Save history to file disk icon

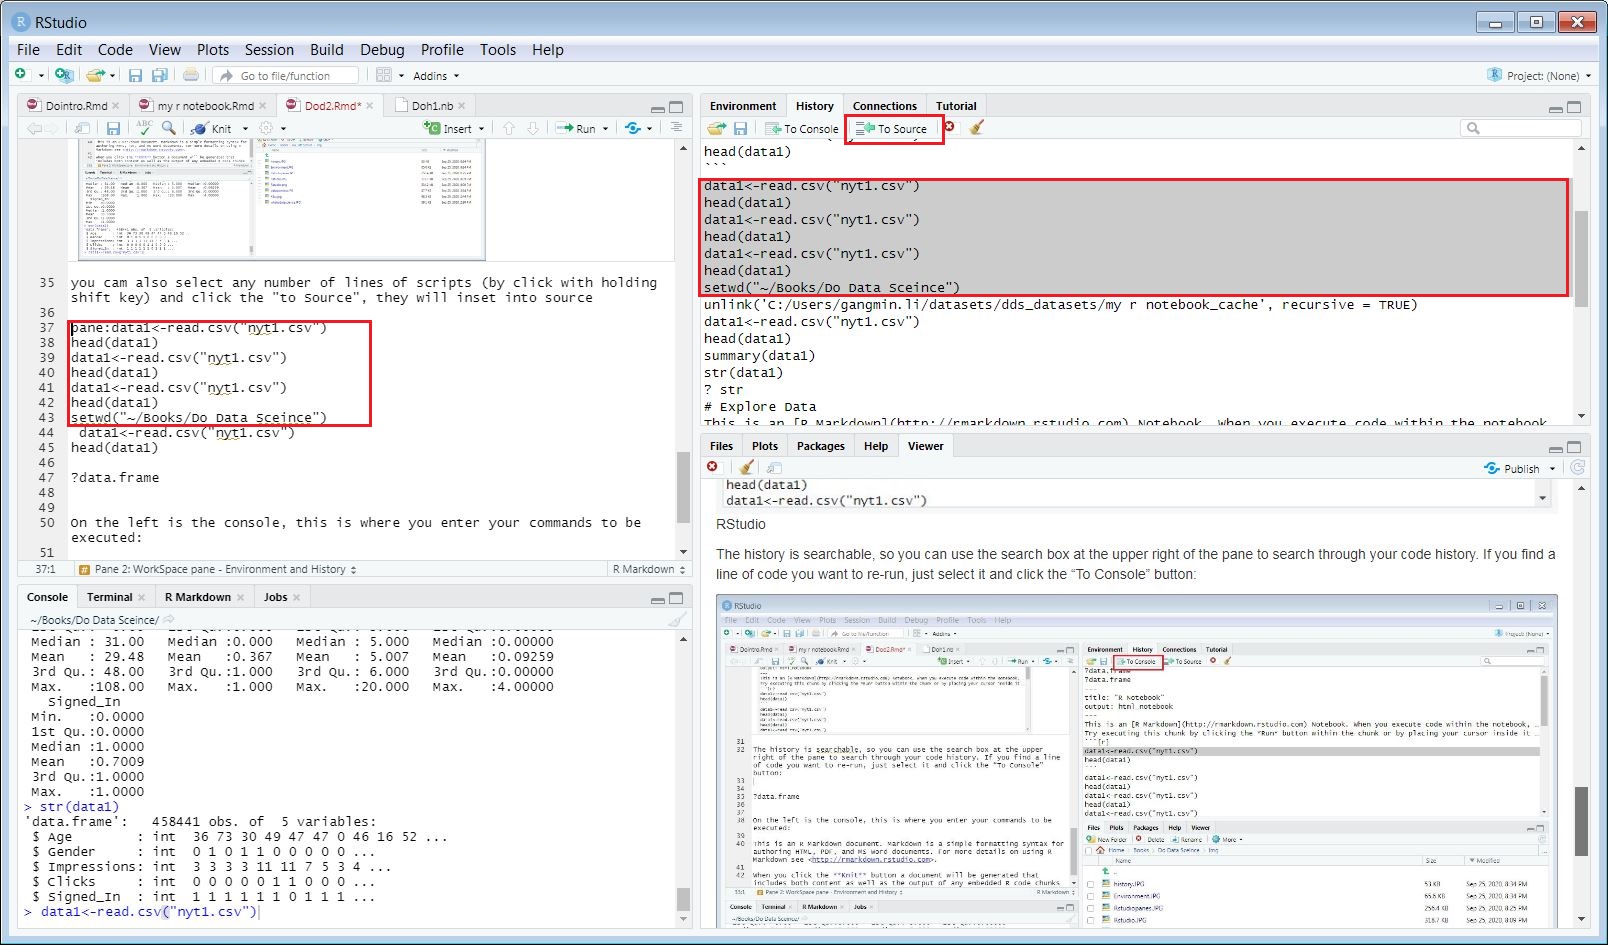[x=741, y=128]
